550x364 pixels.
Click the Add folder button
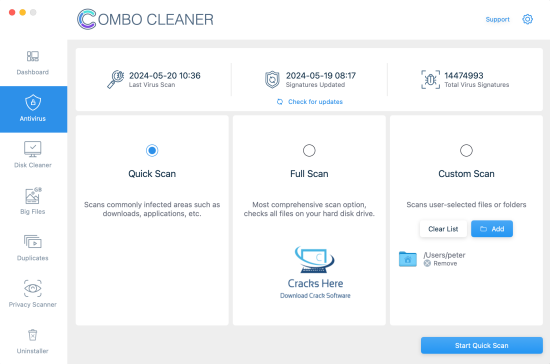point(492,229)
